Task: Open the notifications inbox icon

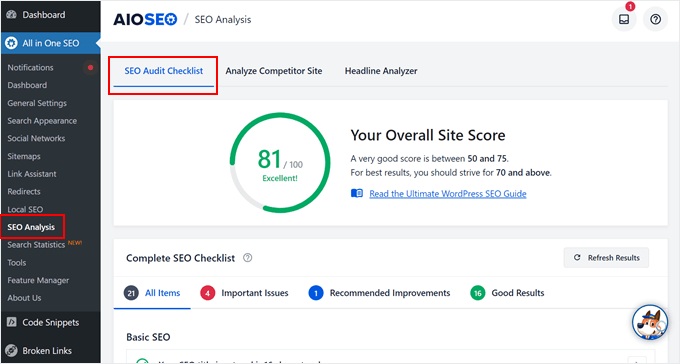Action: [624, 20]
